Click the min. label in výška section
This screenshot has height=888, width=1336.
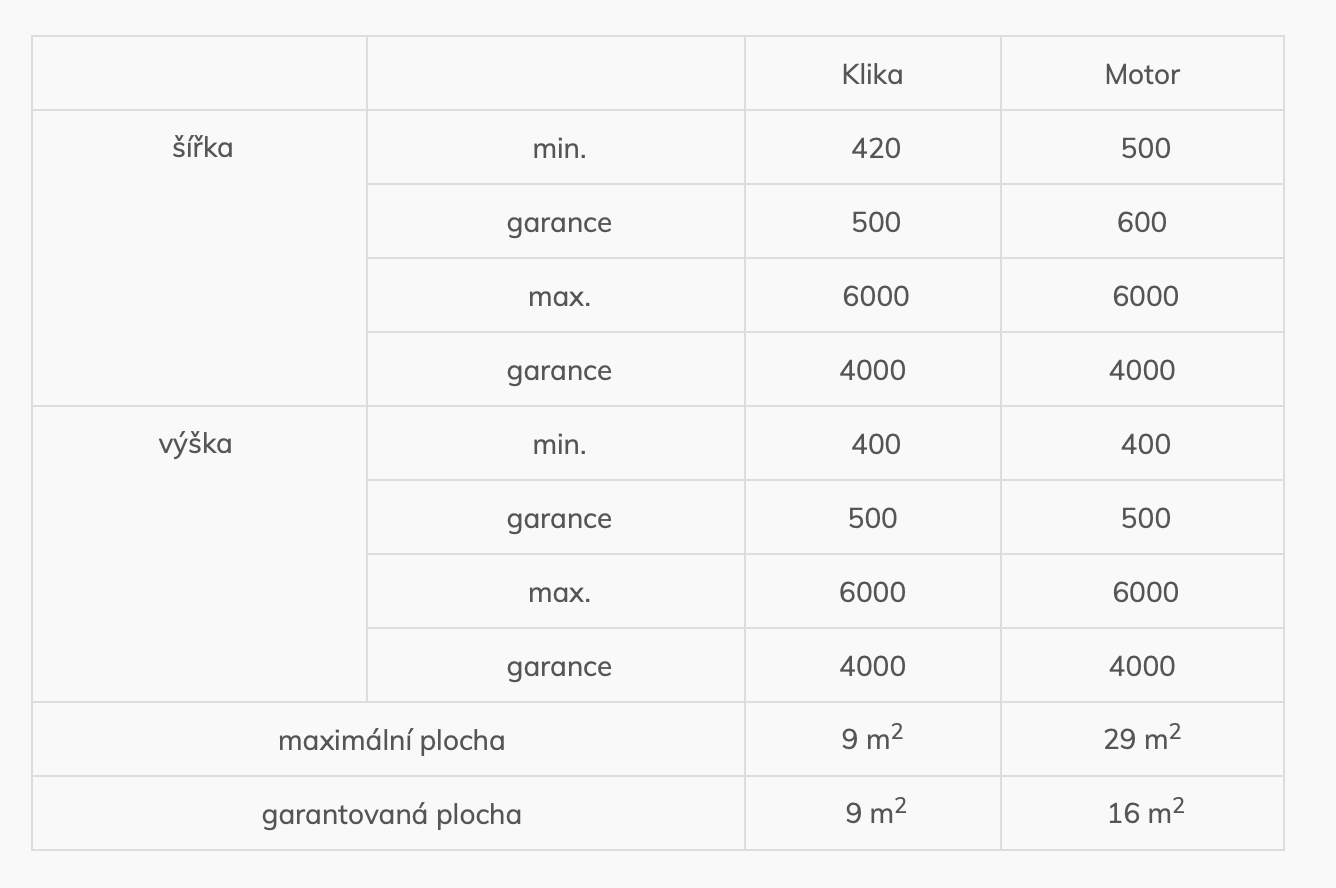pos(559,444)
